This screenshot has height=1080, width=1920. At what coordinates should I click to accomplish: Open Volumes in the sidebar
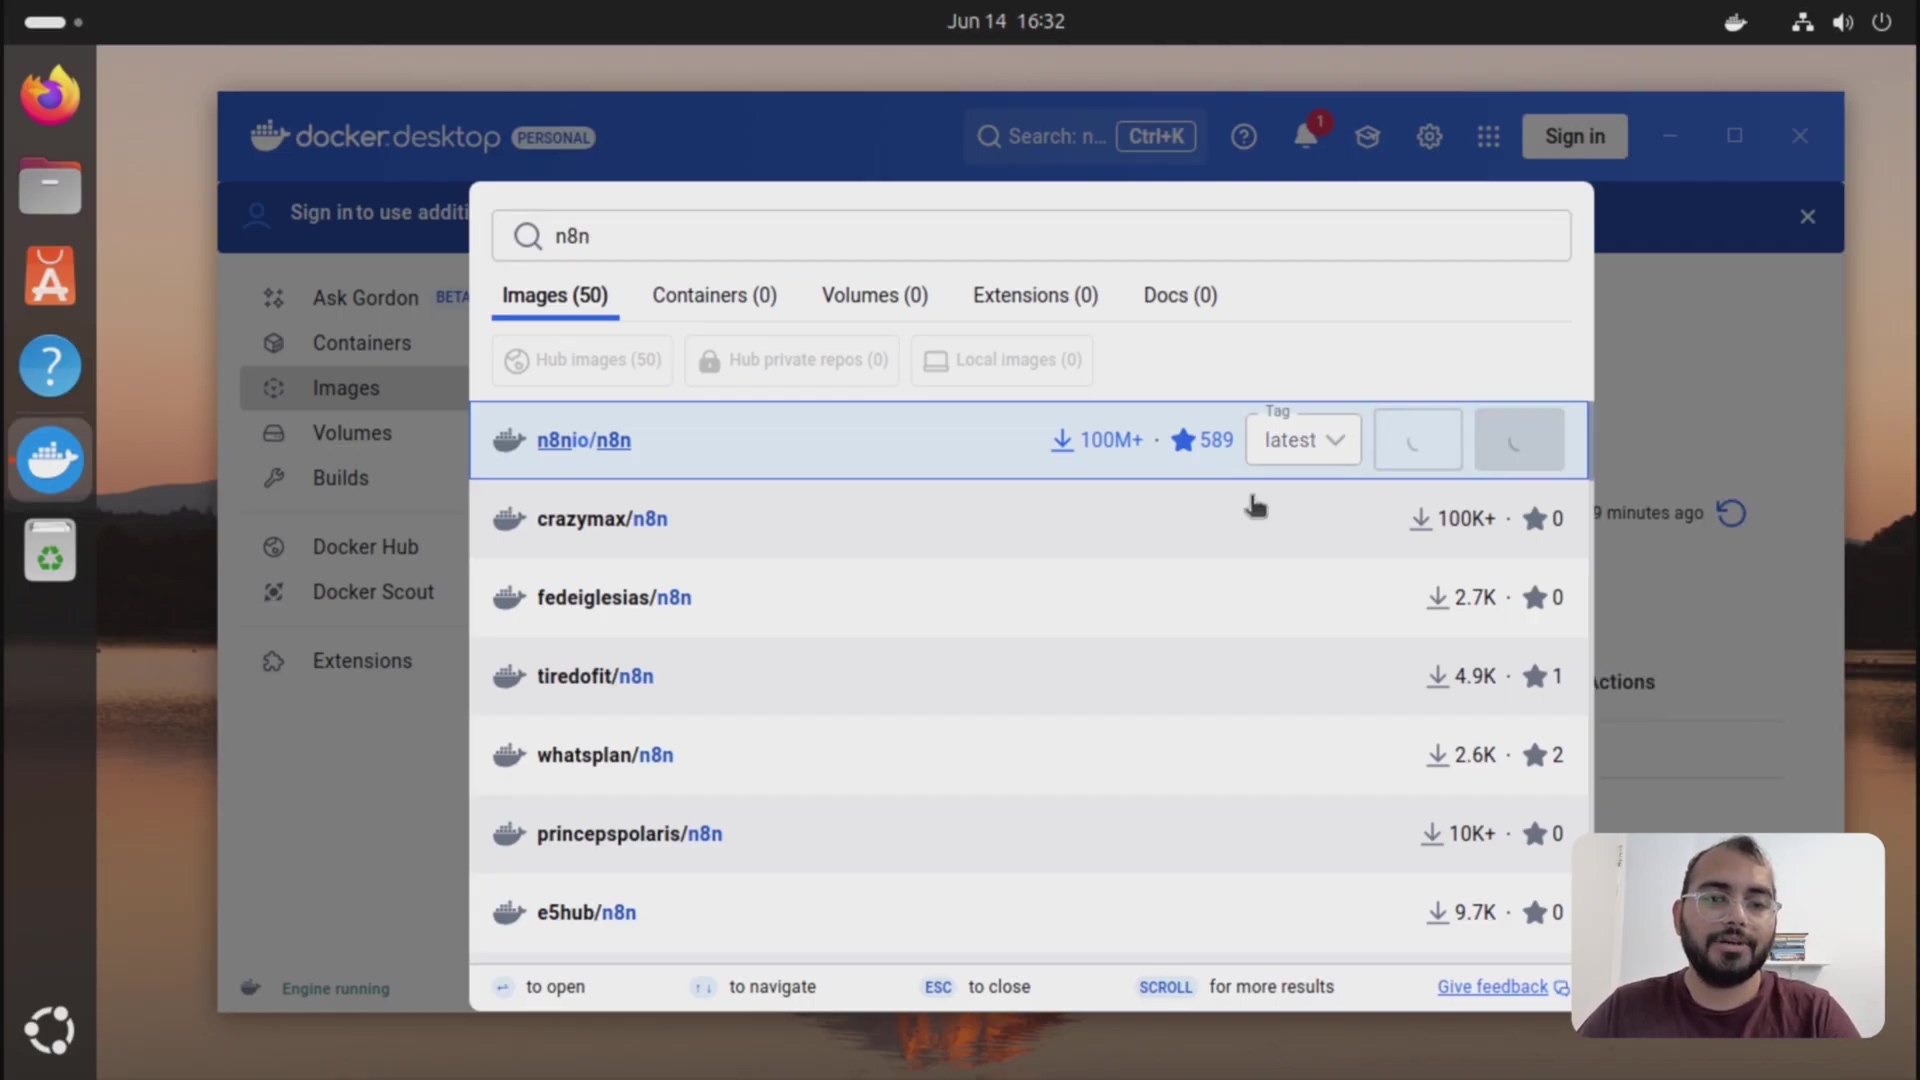pyautogui.click(x=351, y=433)
